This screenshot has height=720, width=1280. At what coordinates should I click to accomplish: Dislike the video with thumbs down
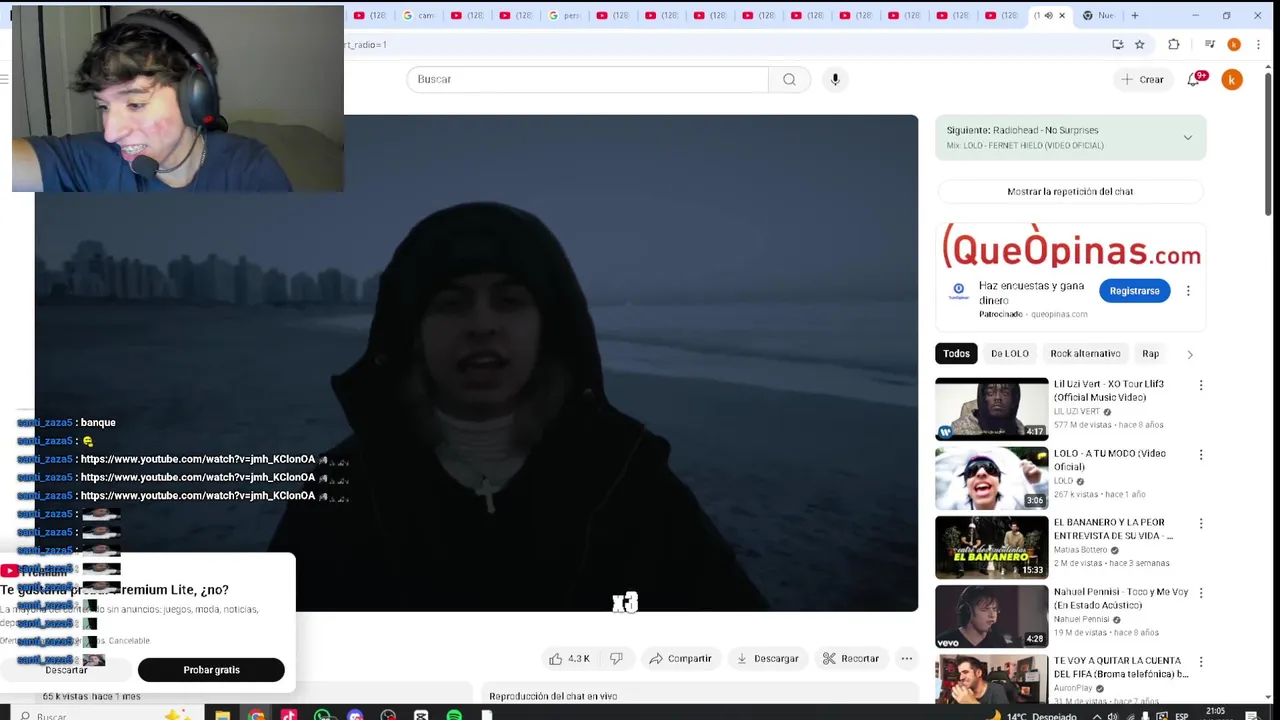pyautogui.click(x=616, y=659)
